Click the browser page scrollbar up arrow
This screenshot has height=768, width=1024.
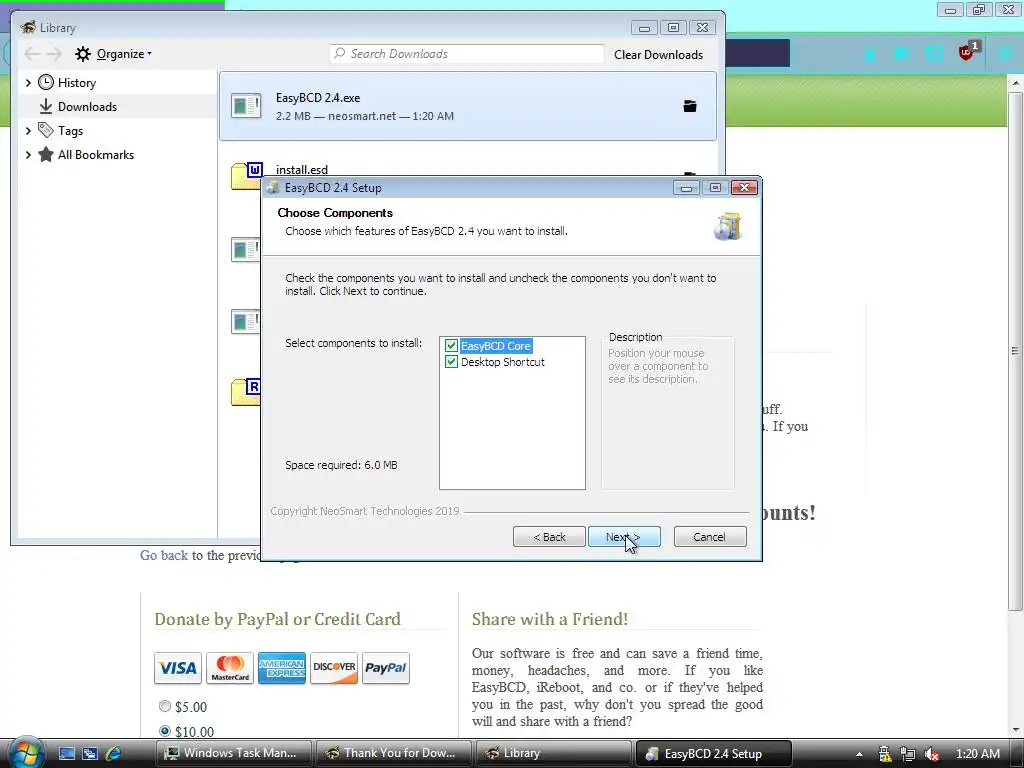point(1015,84)
